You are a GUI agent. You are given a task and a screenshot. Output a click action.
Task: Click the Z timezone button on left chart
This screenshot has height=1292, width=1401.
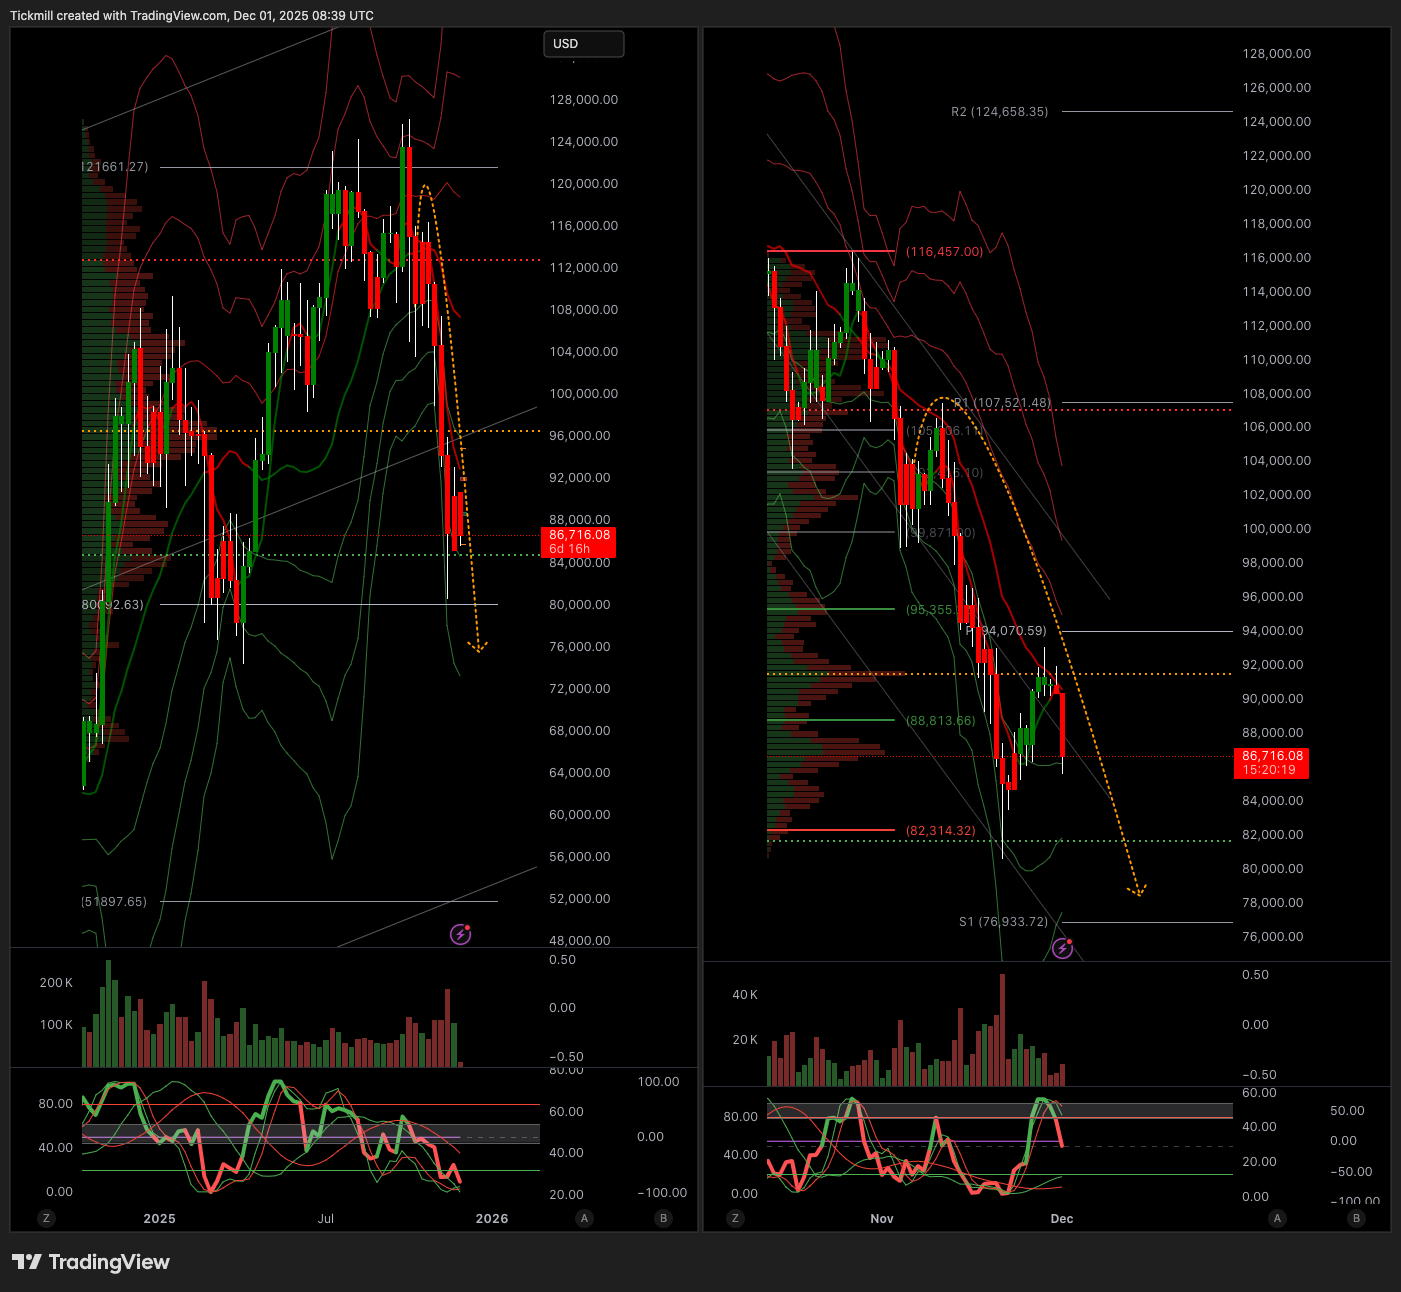tap(46, 1218)
